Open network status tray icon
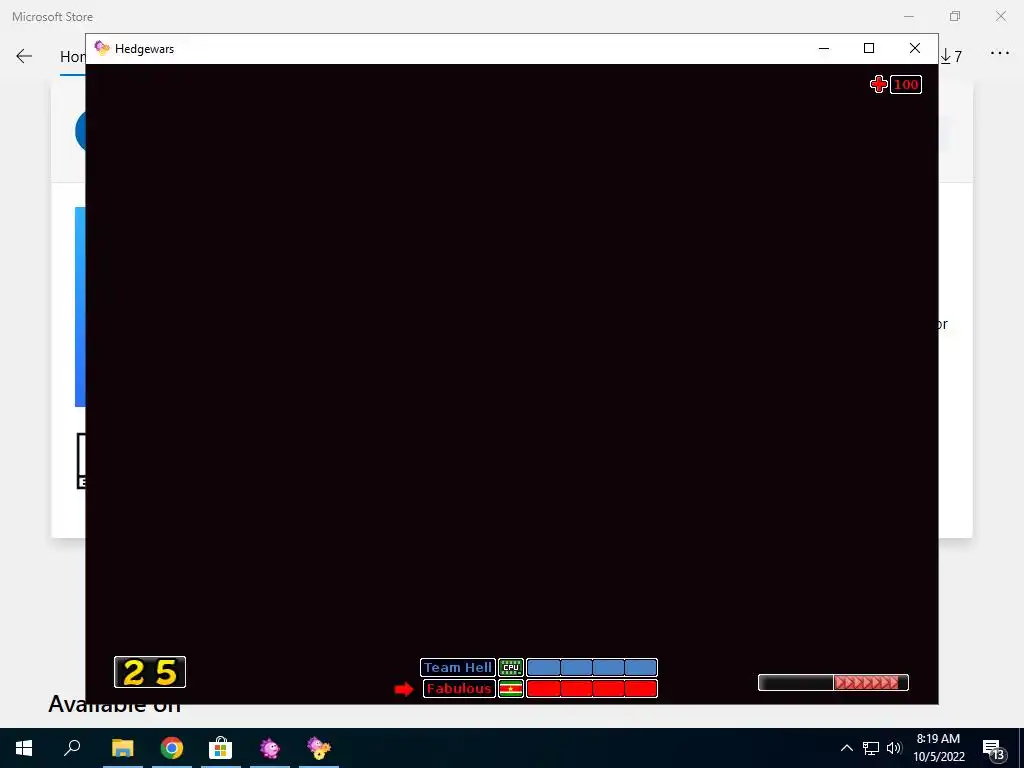This screenshot has height=768, width=1024. point(871,748)
